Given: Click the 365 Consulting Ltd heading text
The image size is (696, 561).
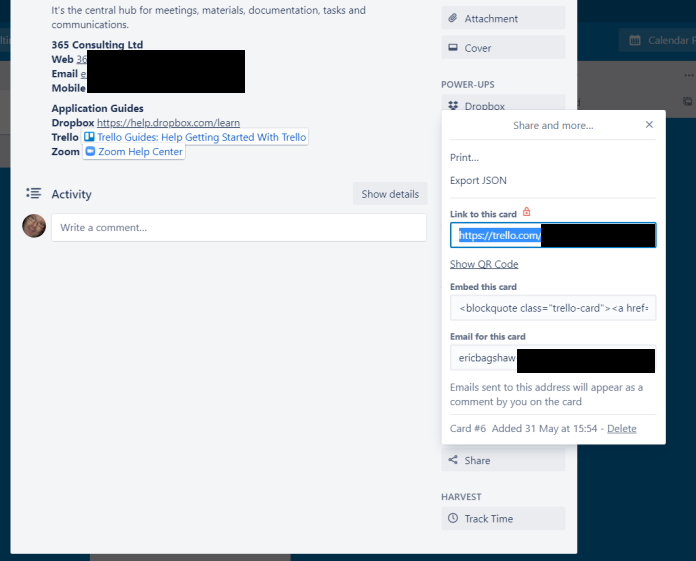Looking at the screenshot, I should [x=97, y=45].
